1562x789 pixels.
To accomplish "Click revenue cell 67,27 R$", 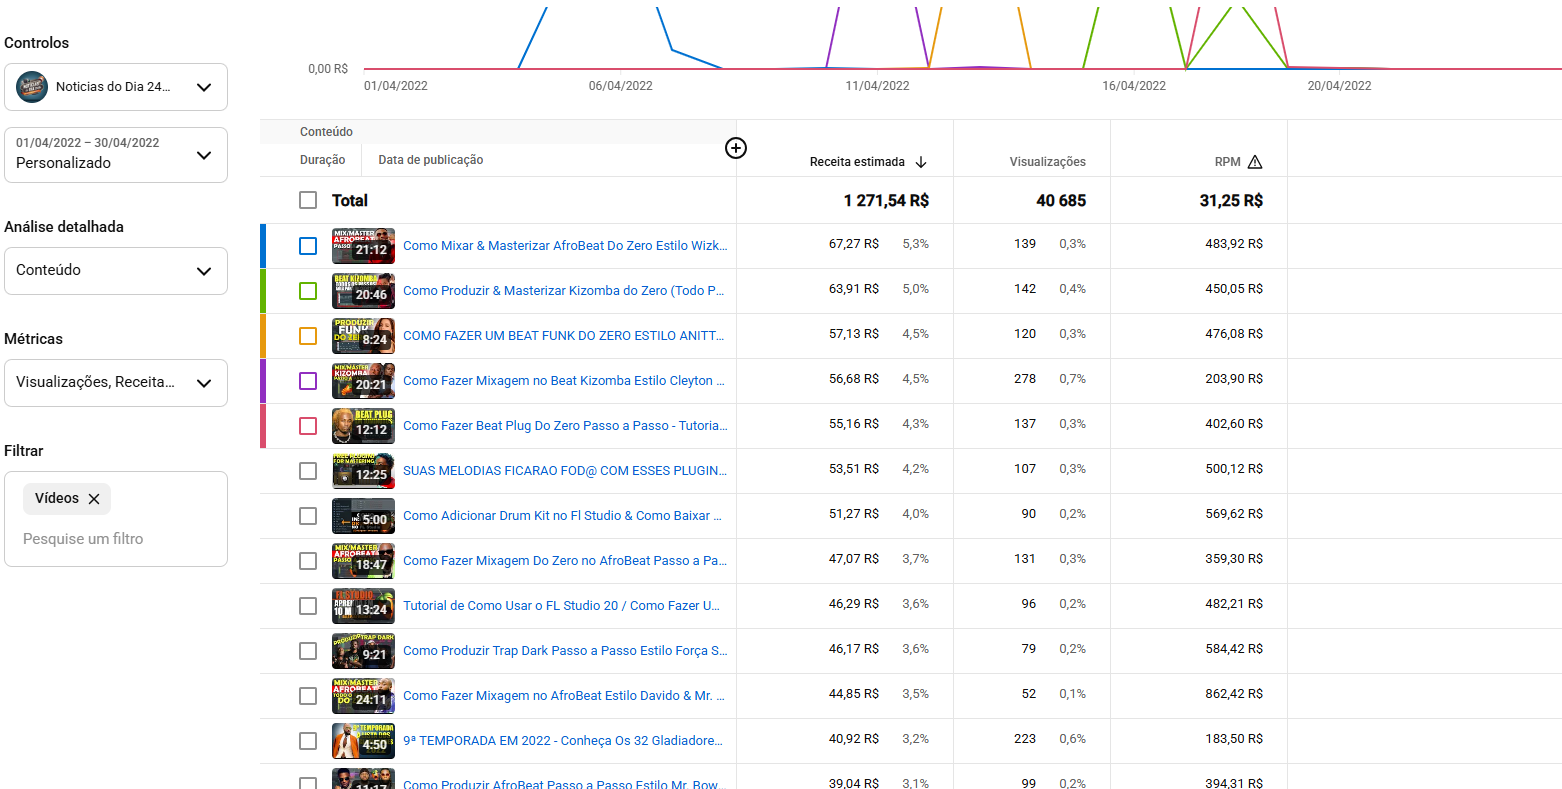I will (854, 244).
